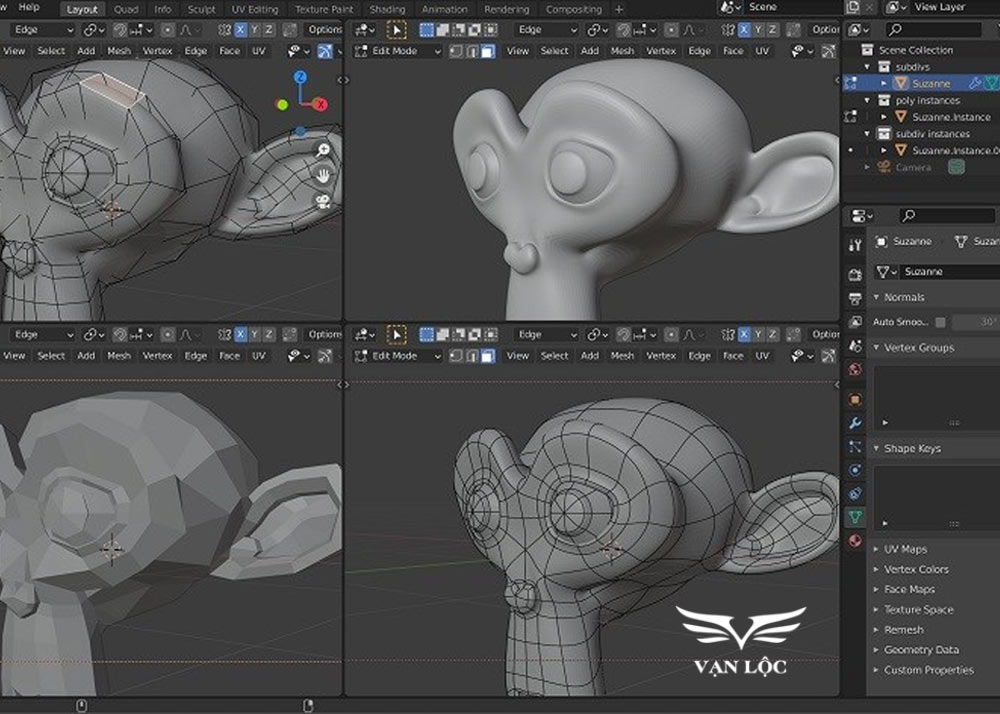Toggle proportional editing in top-left viewport header
Viewport: 1000px width, 714px height.
coord(167,30)
